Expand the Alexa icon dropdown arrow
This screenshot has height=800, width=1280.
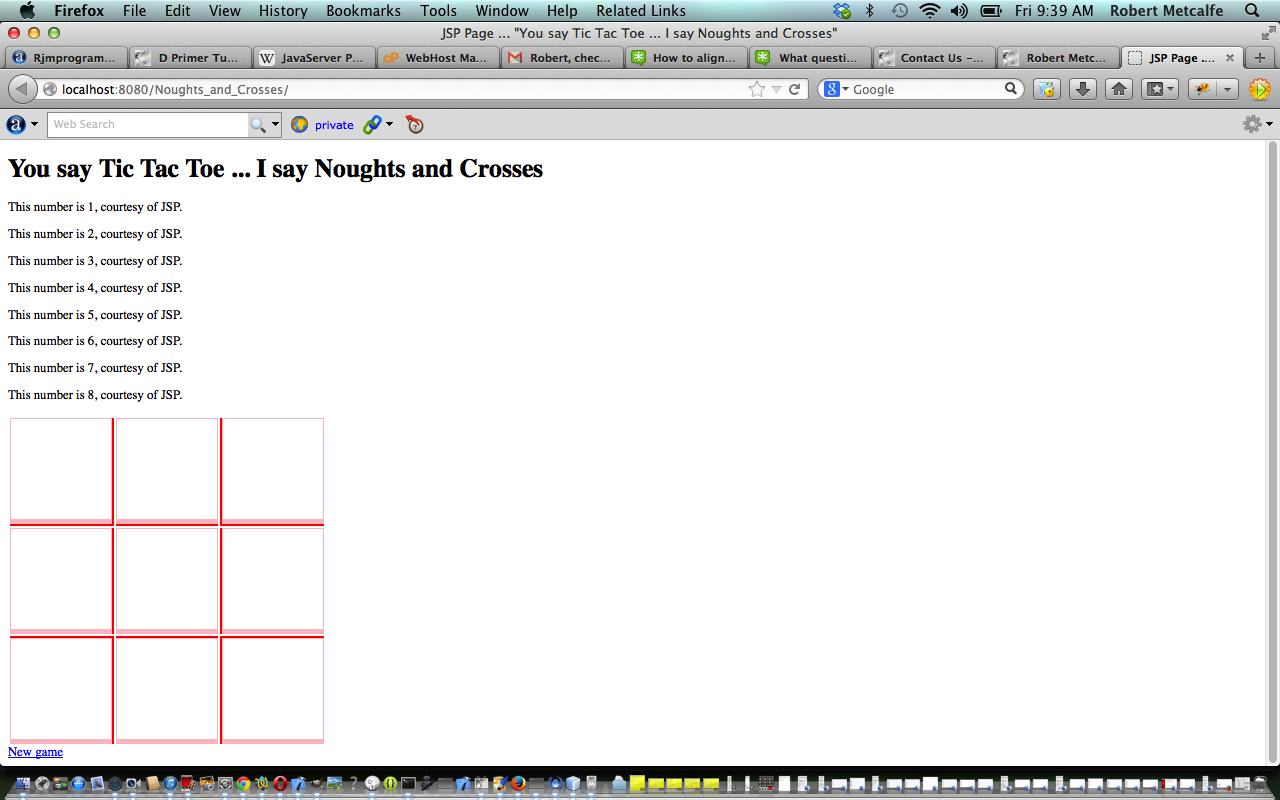click(34, 124)
